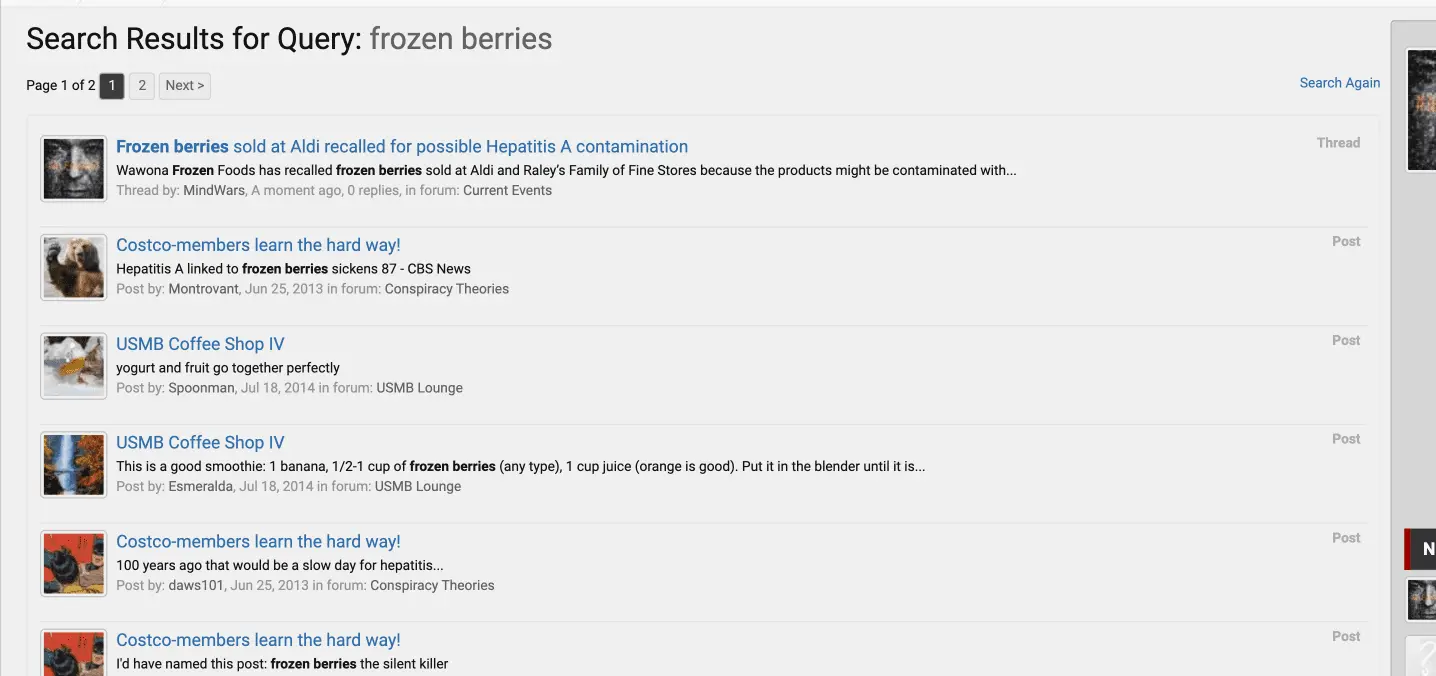1436x676 pixels.
Task: Go to Conspiracy Theories forum from Montrovant post
Action: coord(446,289)
